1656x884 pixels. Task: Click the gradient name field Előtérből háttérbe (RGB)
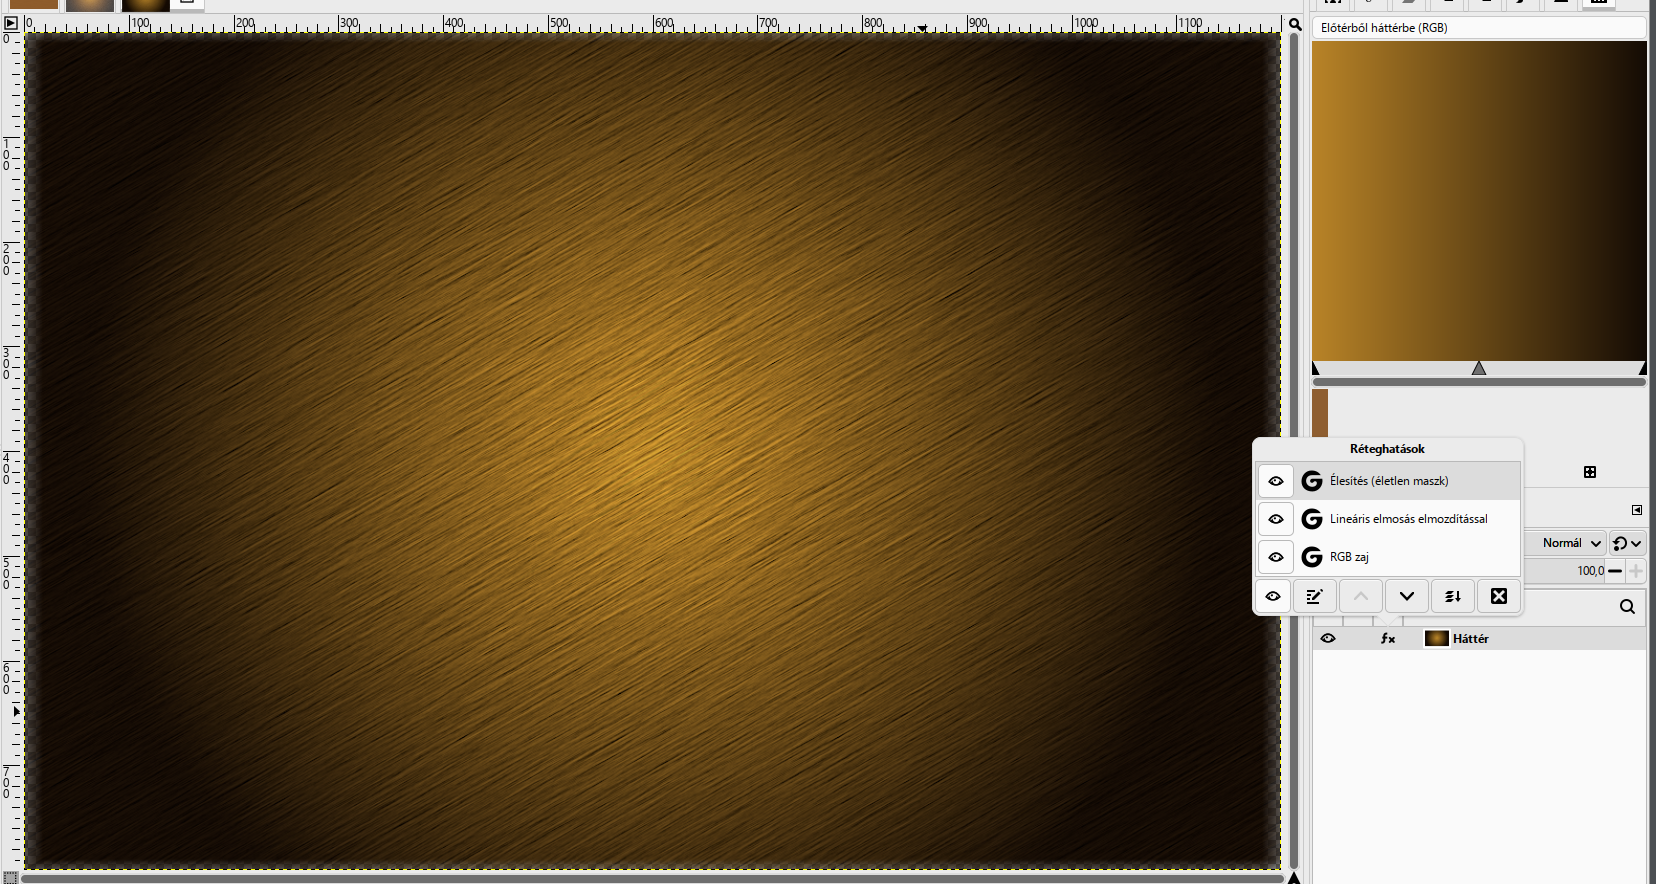(x=1479, y=28)
